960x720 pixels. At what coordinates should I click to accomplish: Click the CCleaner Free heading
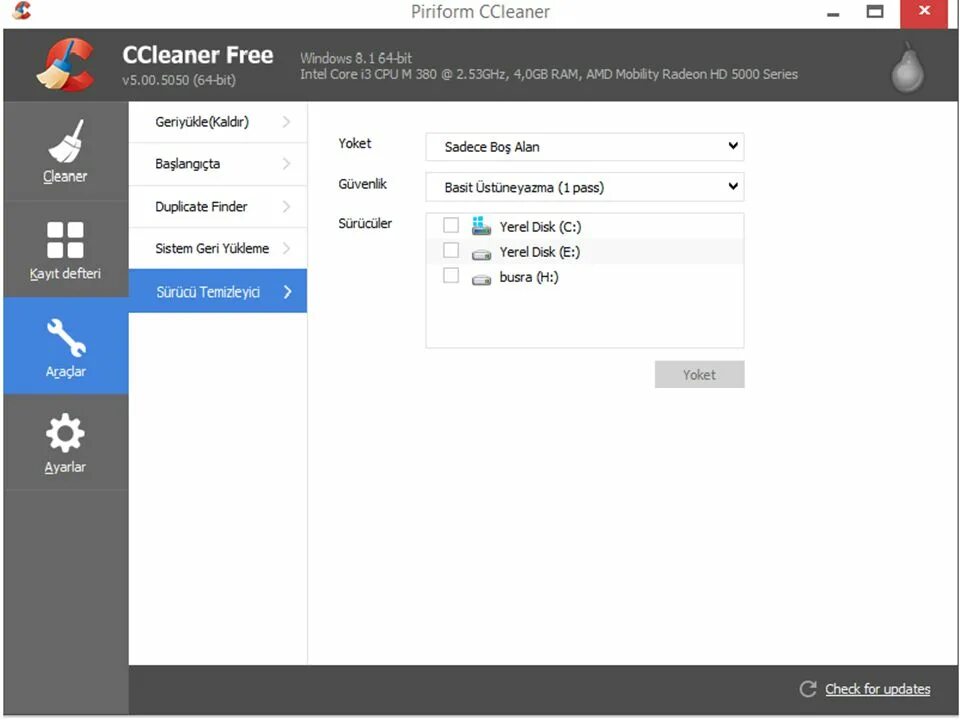(x=198, y=55)
